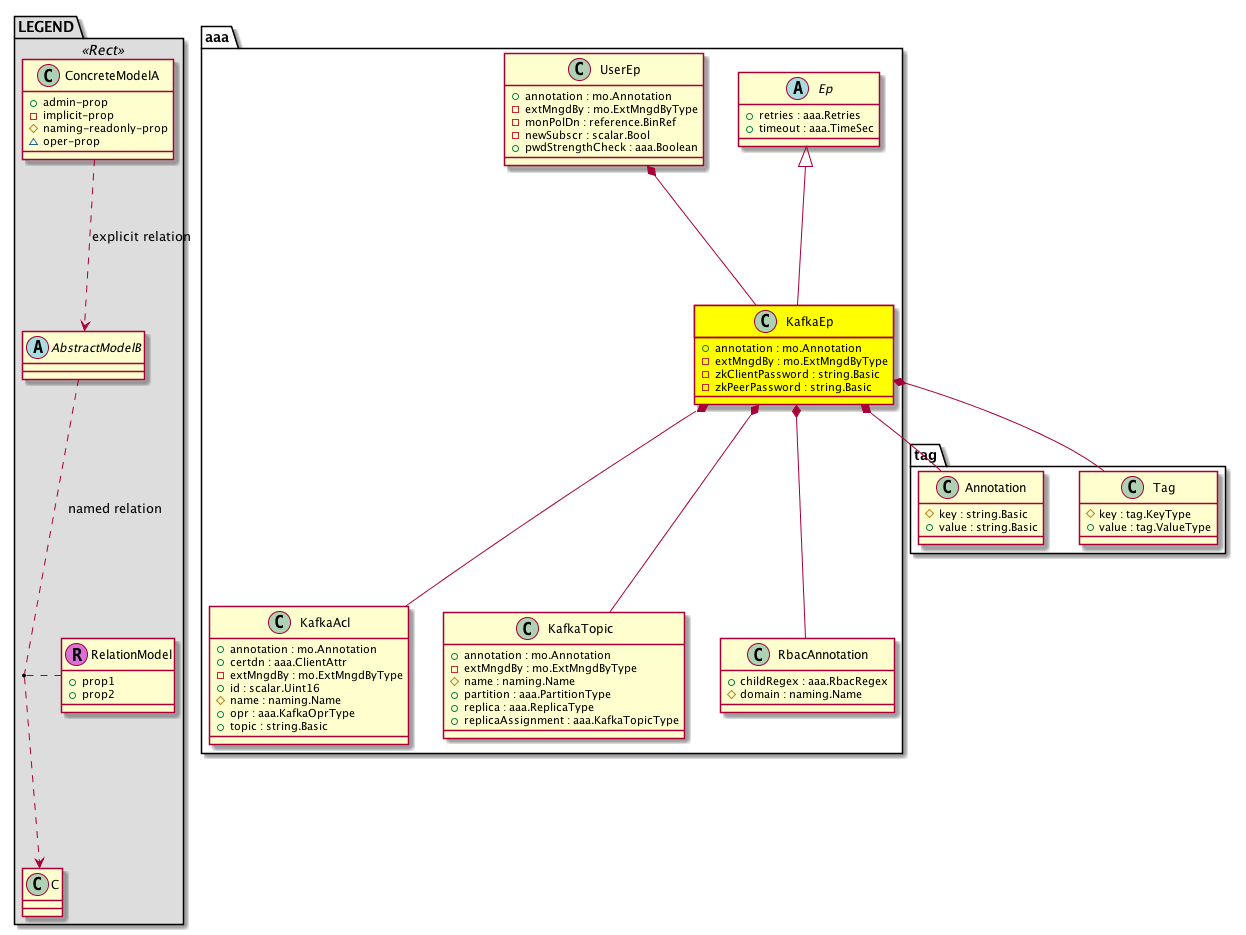This screenshot has width=1246, height=935.
Task: Select the 'C' icon in the KafkaEp header
Action: (x=765, y=321)
